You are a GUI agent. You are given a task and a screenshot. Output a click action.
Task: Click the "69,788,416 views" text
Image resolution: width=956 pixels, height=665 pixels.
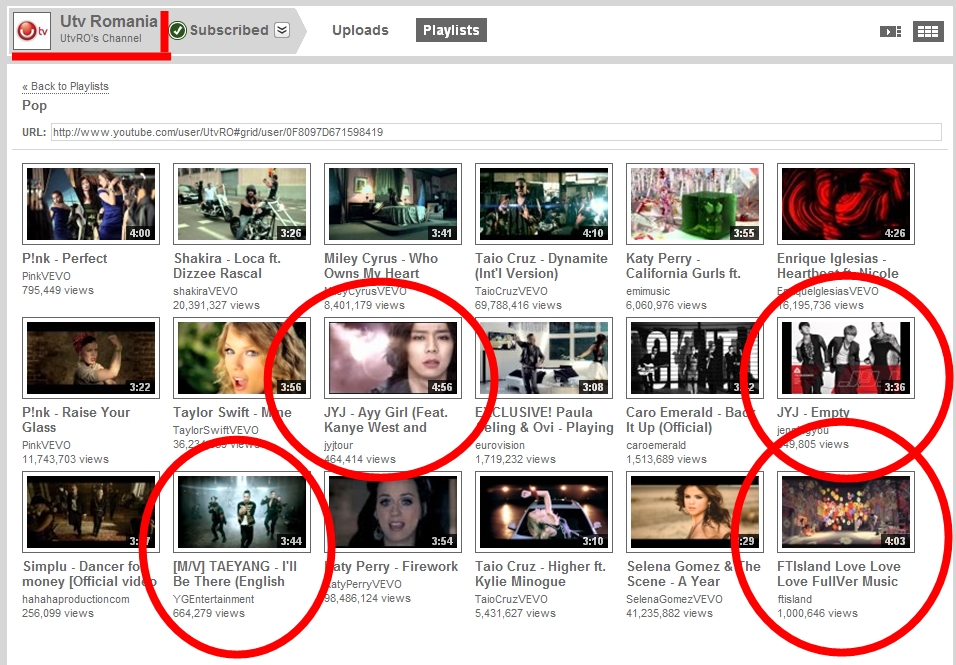click(518, 305)
